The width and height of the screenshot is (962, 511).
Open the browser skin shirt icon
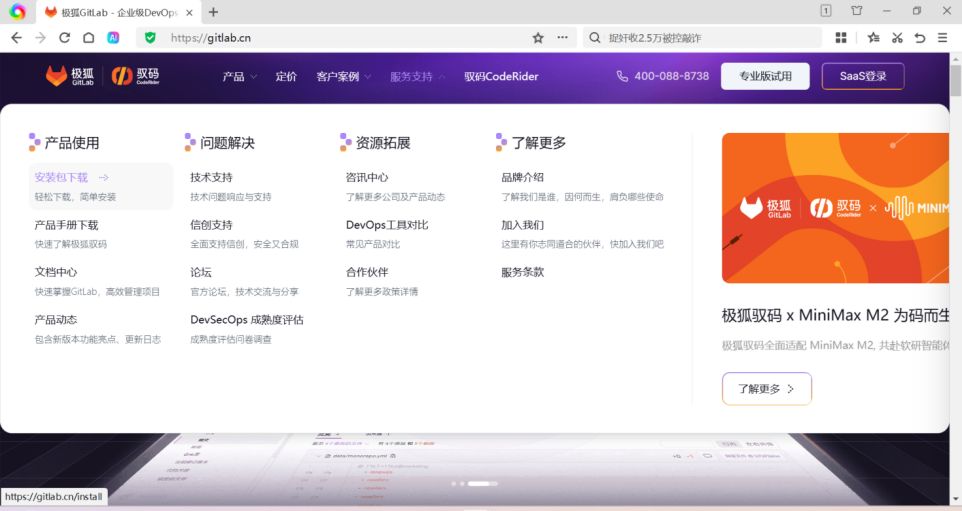point(856,10)
